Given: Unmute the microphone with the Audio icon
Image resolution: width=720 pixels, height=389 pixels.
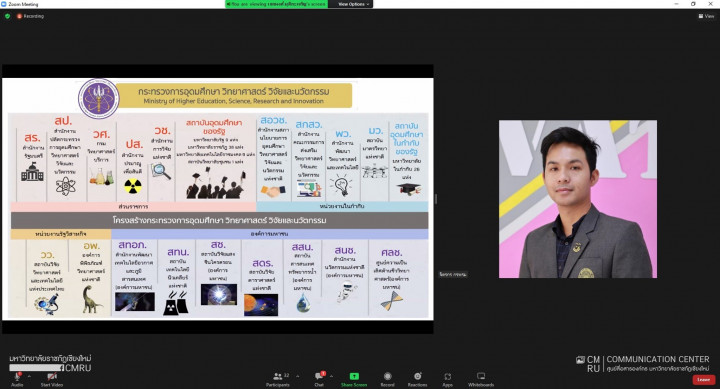Looking at the screenshot, I should (x=17, y=379).
